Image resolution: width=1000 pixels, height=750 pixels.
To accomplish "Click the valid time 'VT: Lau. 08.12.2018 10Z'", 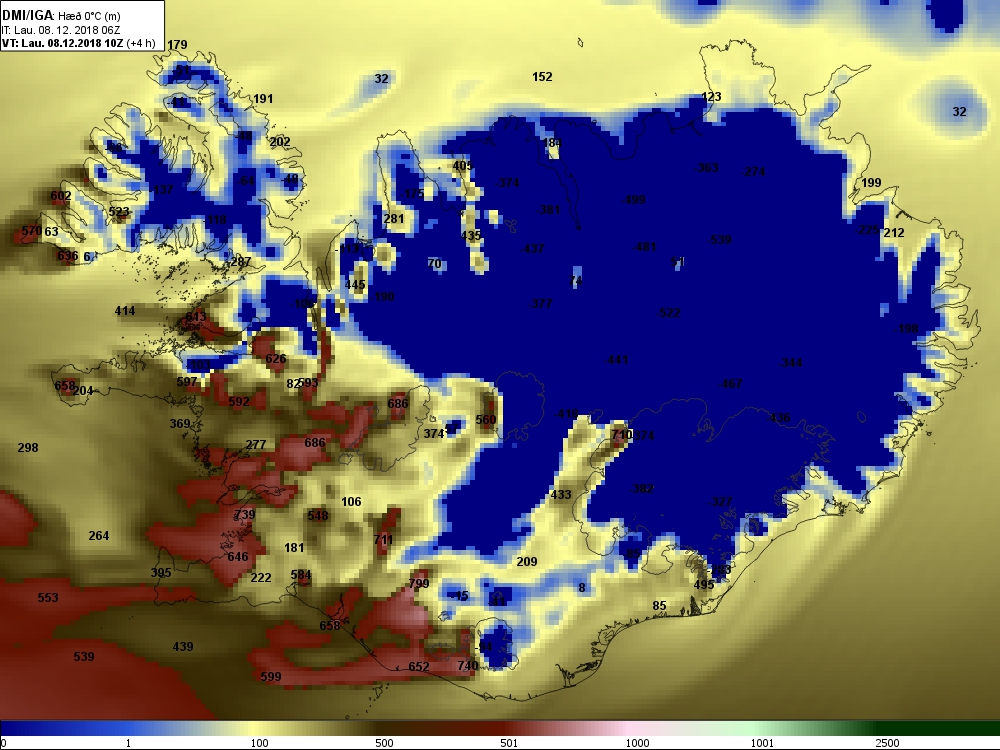I will click(63, 43).
